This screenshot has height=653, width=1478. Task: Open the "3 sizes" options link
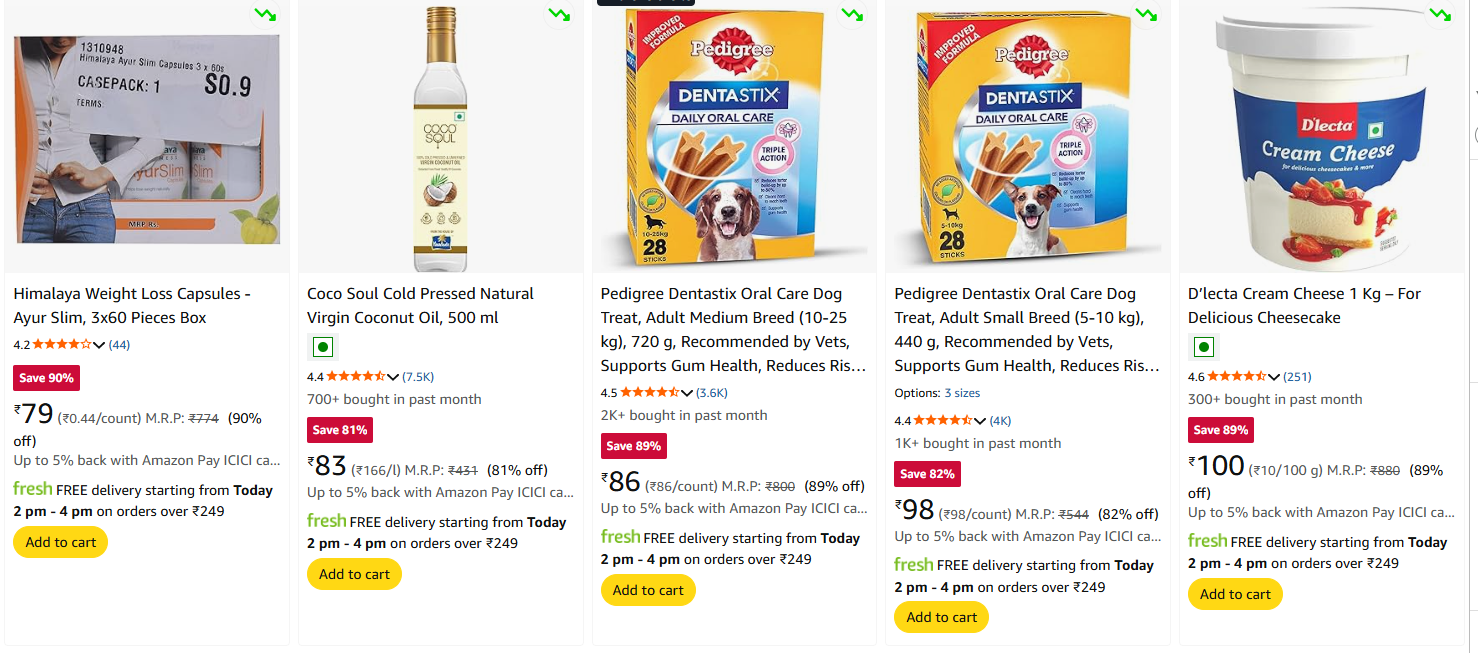[962, 393]
